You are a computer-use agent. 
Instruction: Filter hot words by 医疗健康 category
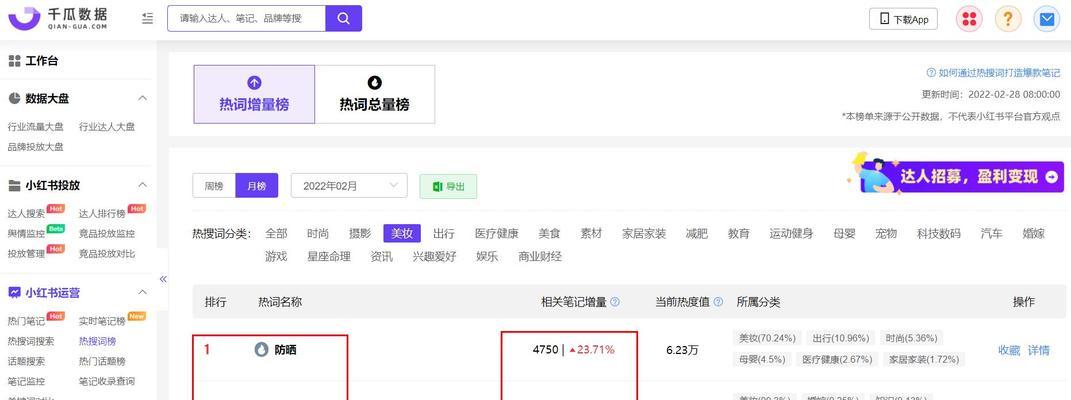point(497,233)
